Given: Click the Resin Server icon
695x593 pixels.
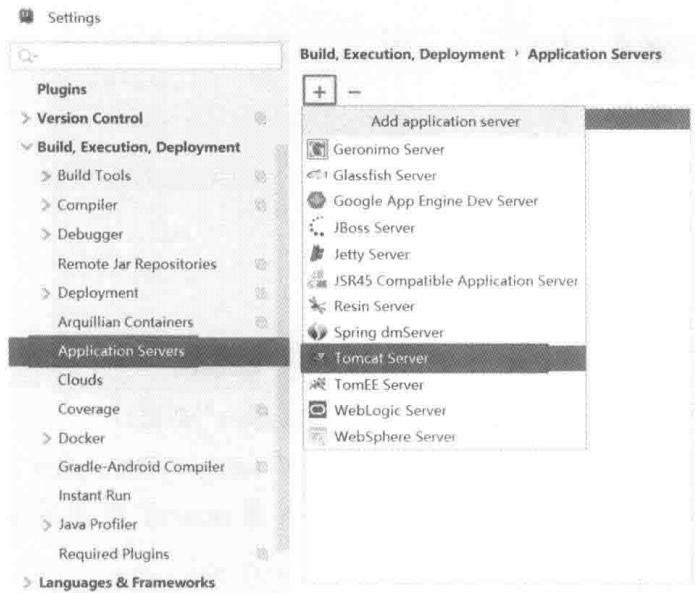Looking at the screenshot, I should (317, 305).
